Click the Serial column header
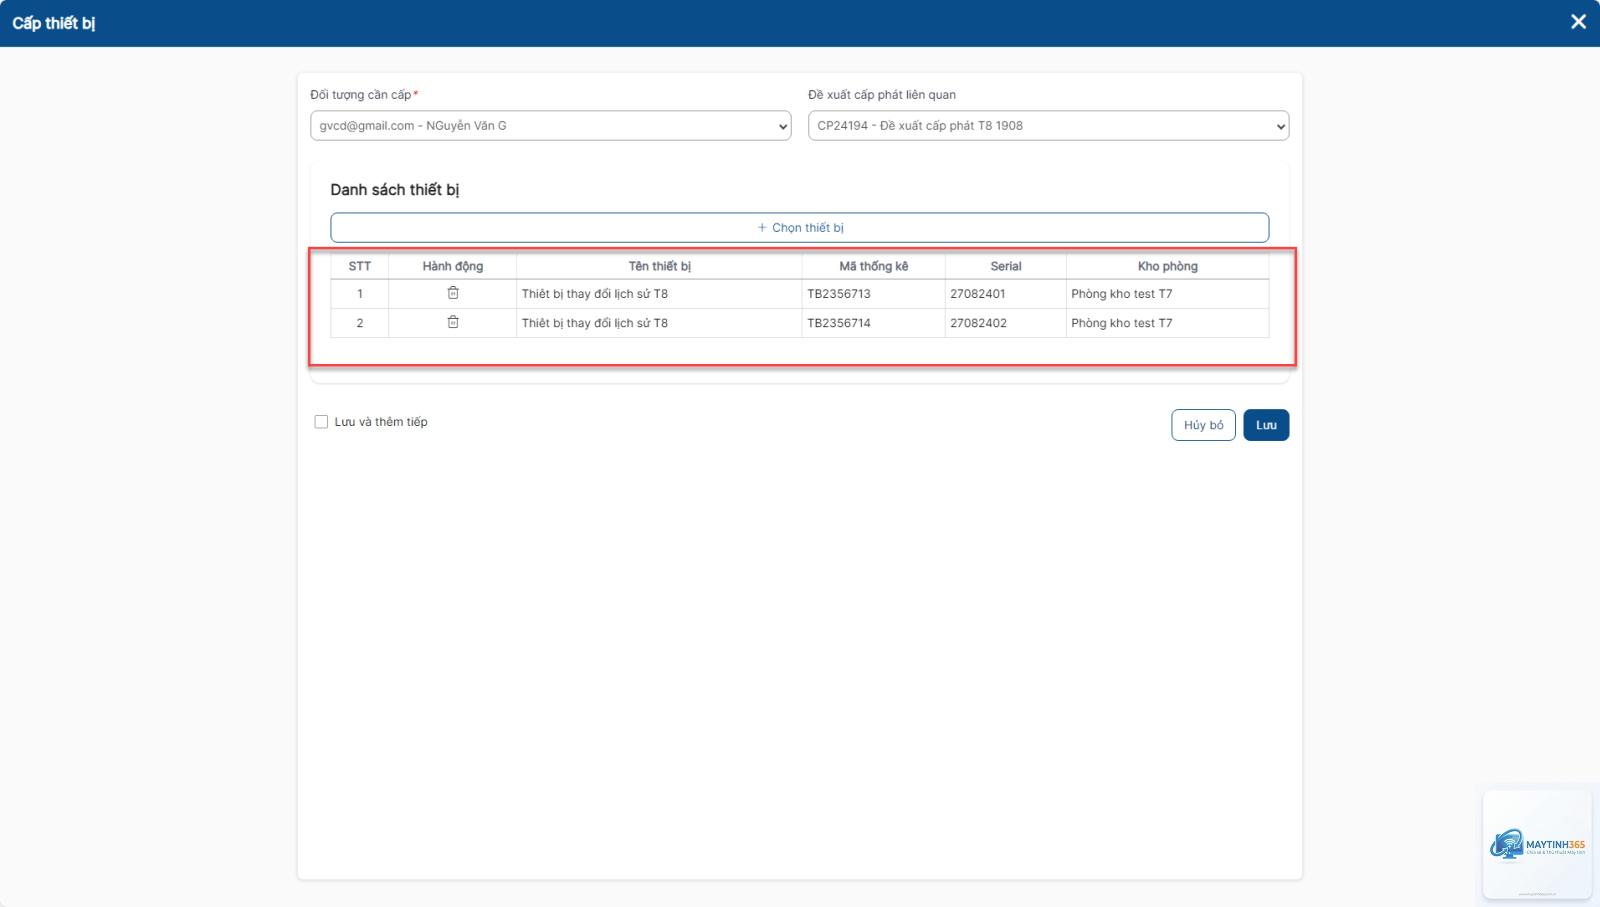Image resolution: width=1600 pixels, height=907 pixels. point(1006,266)
